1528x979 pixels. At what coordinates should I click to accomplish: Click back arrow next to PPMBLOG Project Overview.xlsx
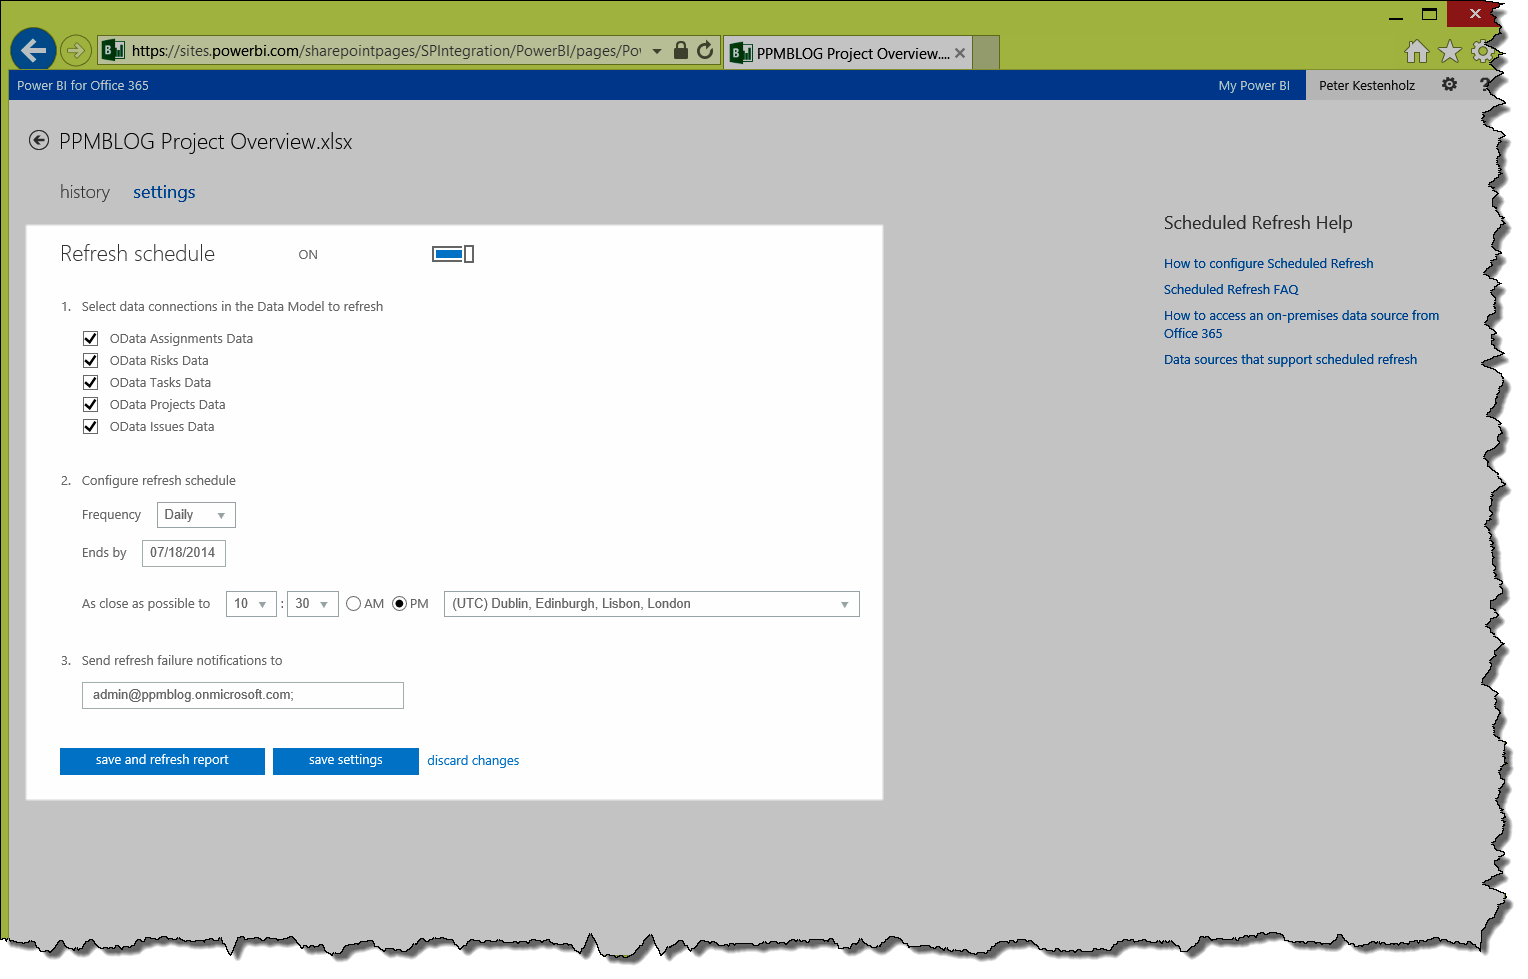click(x=39, y=141)
